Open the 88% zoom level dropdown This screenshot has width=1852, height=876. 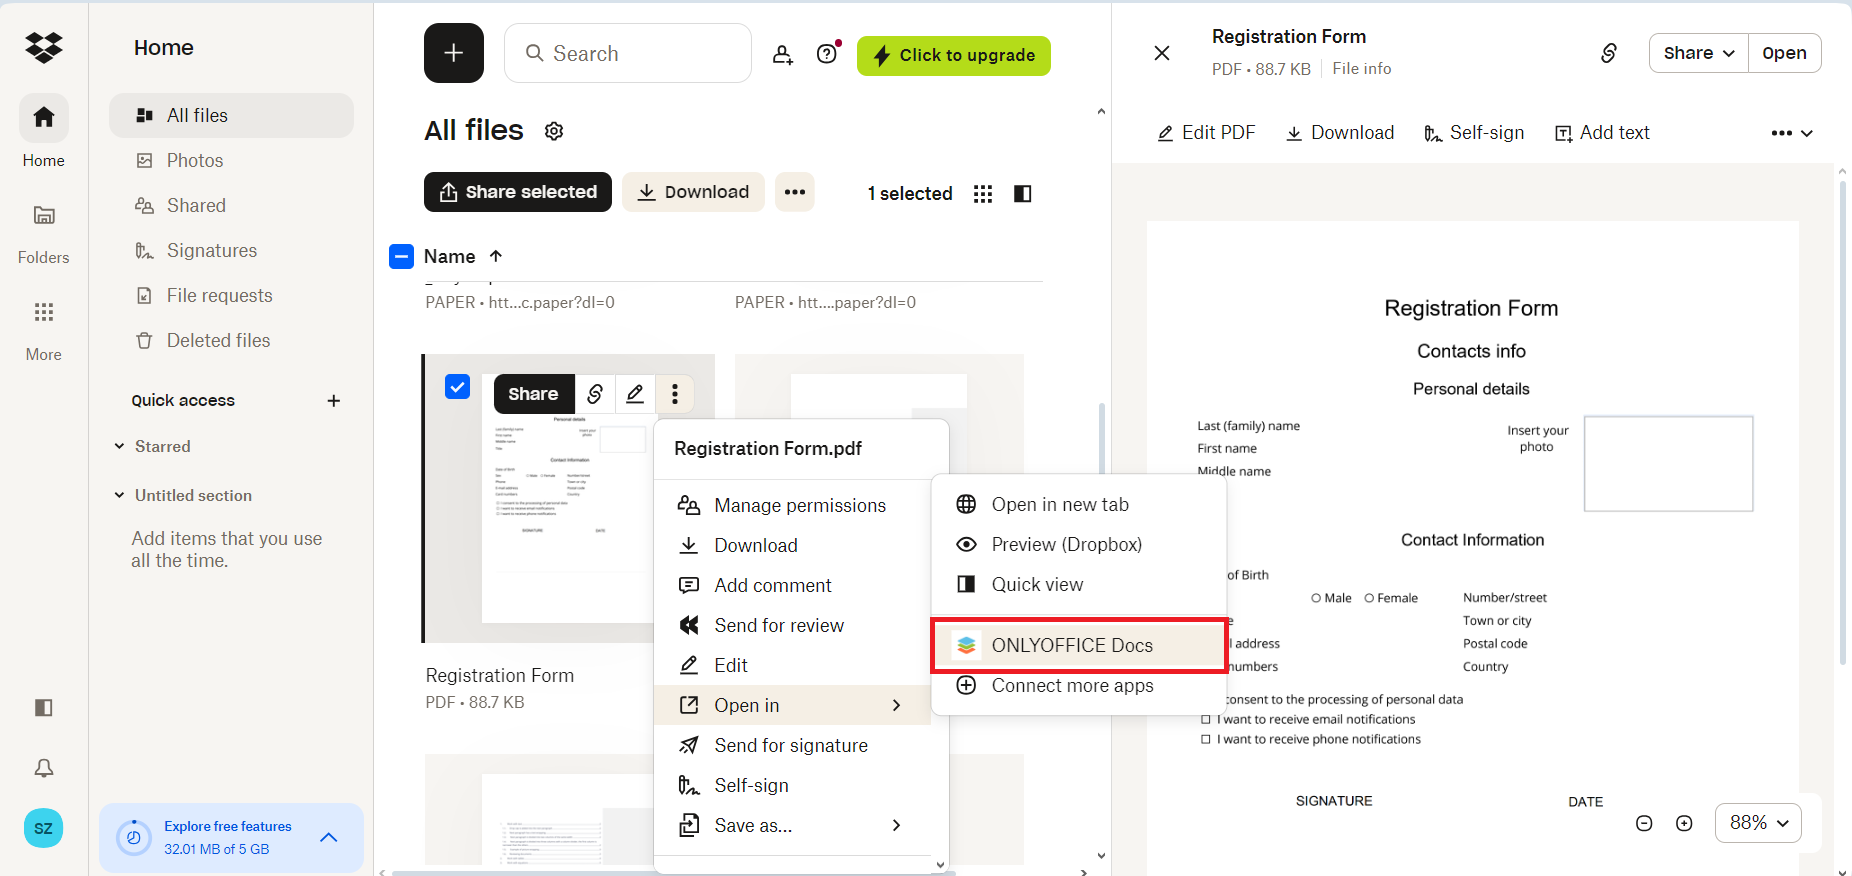[x=1758, y=823]
